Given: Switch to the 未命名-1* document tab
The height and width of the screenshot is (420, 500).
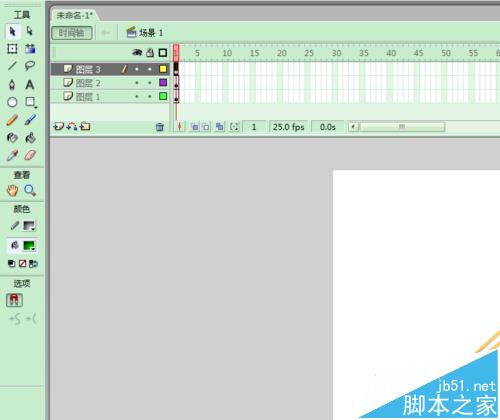Looking at the screenshot, I should [74, 15].
